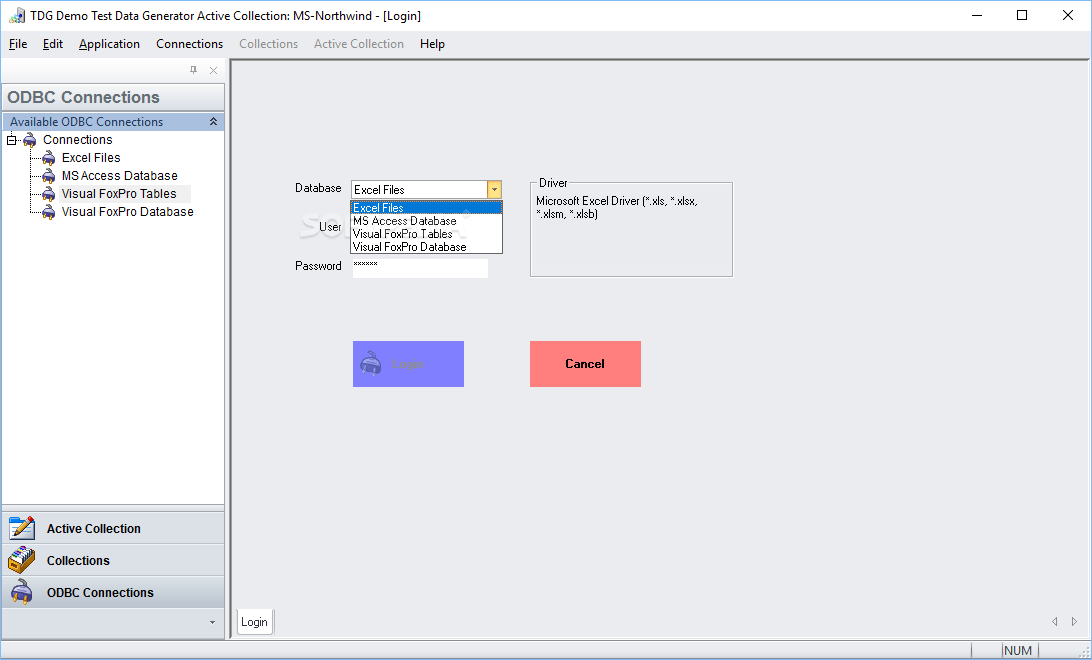
Task: Open the Help menu
Action: [432, 43]
